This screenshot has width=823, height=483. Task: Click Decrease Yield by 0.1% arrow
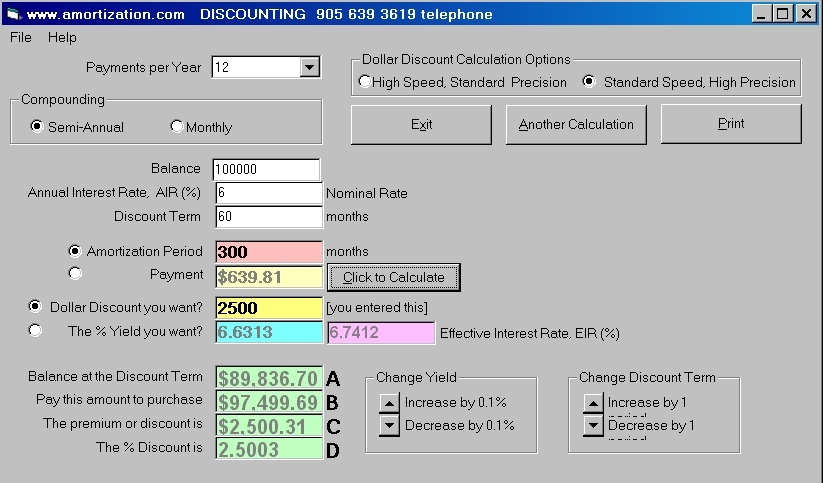pos(388,425)
